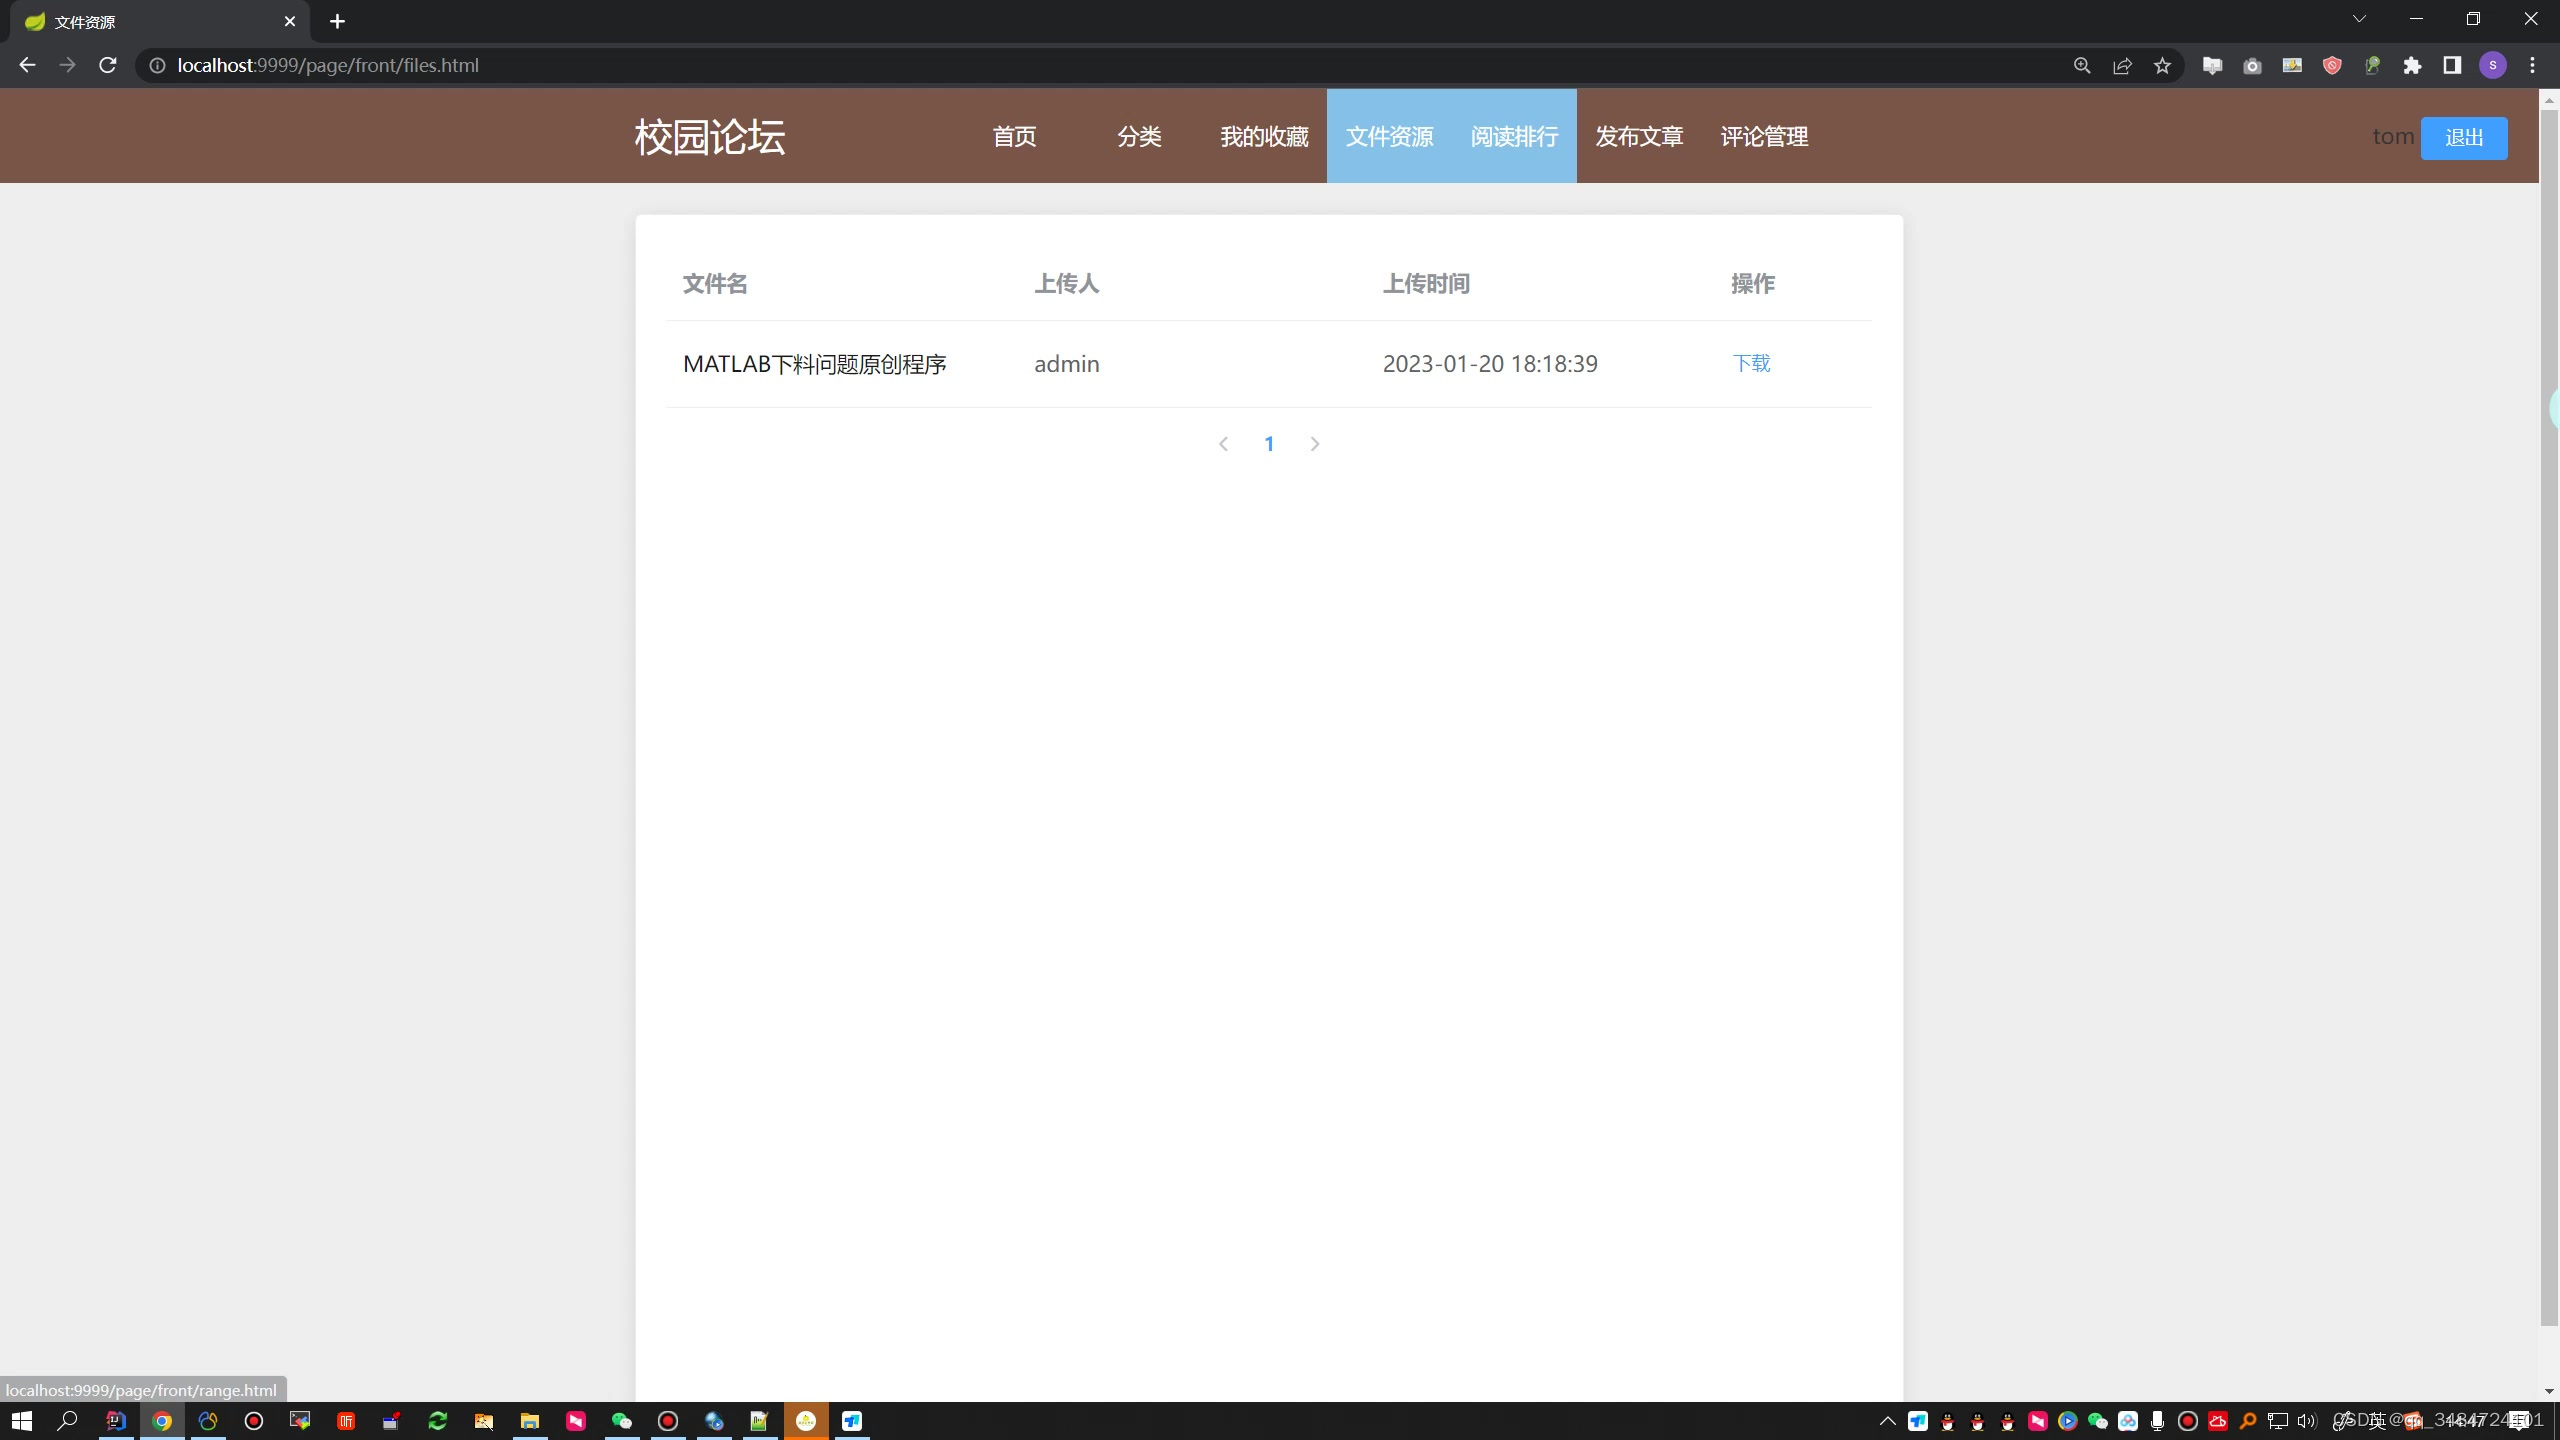Open the Baidu Netdisk tray icon

[2127, 1421]
